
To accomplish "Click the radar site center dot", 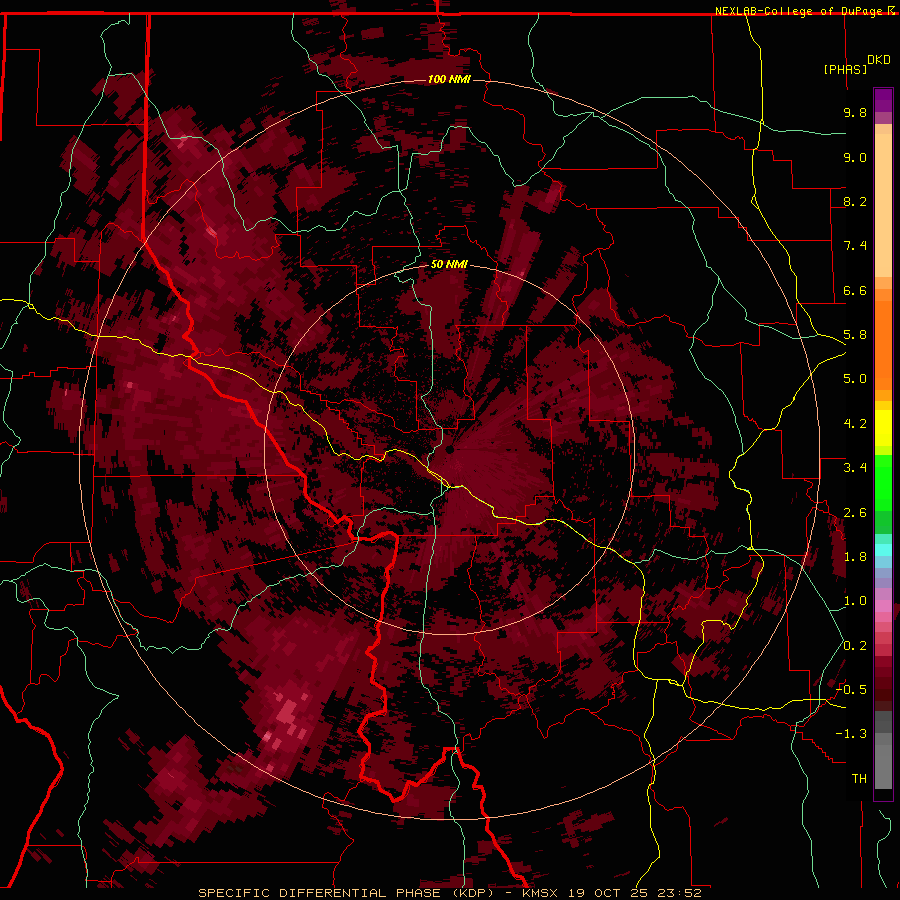I will [450, 450].
